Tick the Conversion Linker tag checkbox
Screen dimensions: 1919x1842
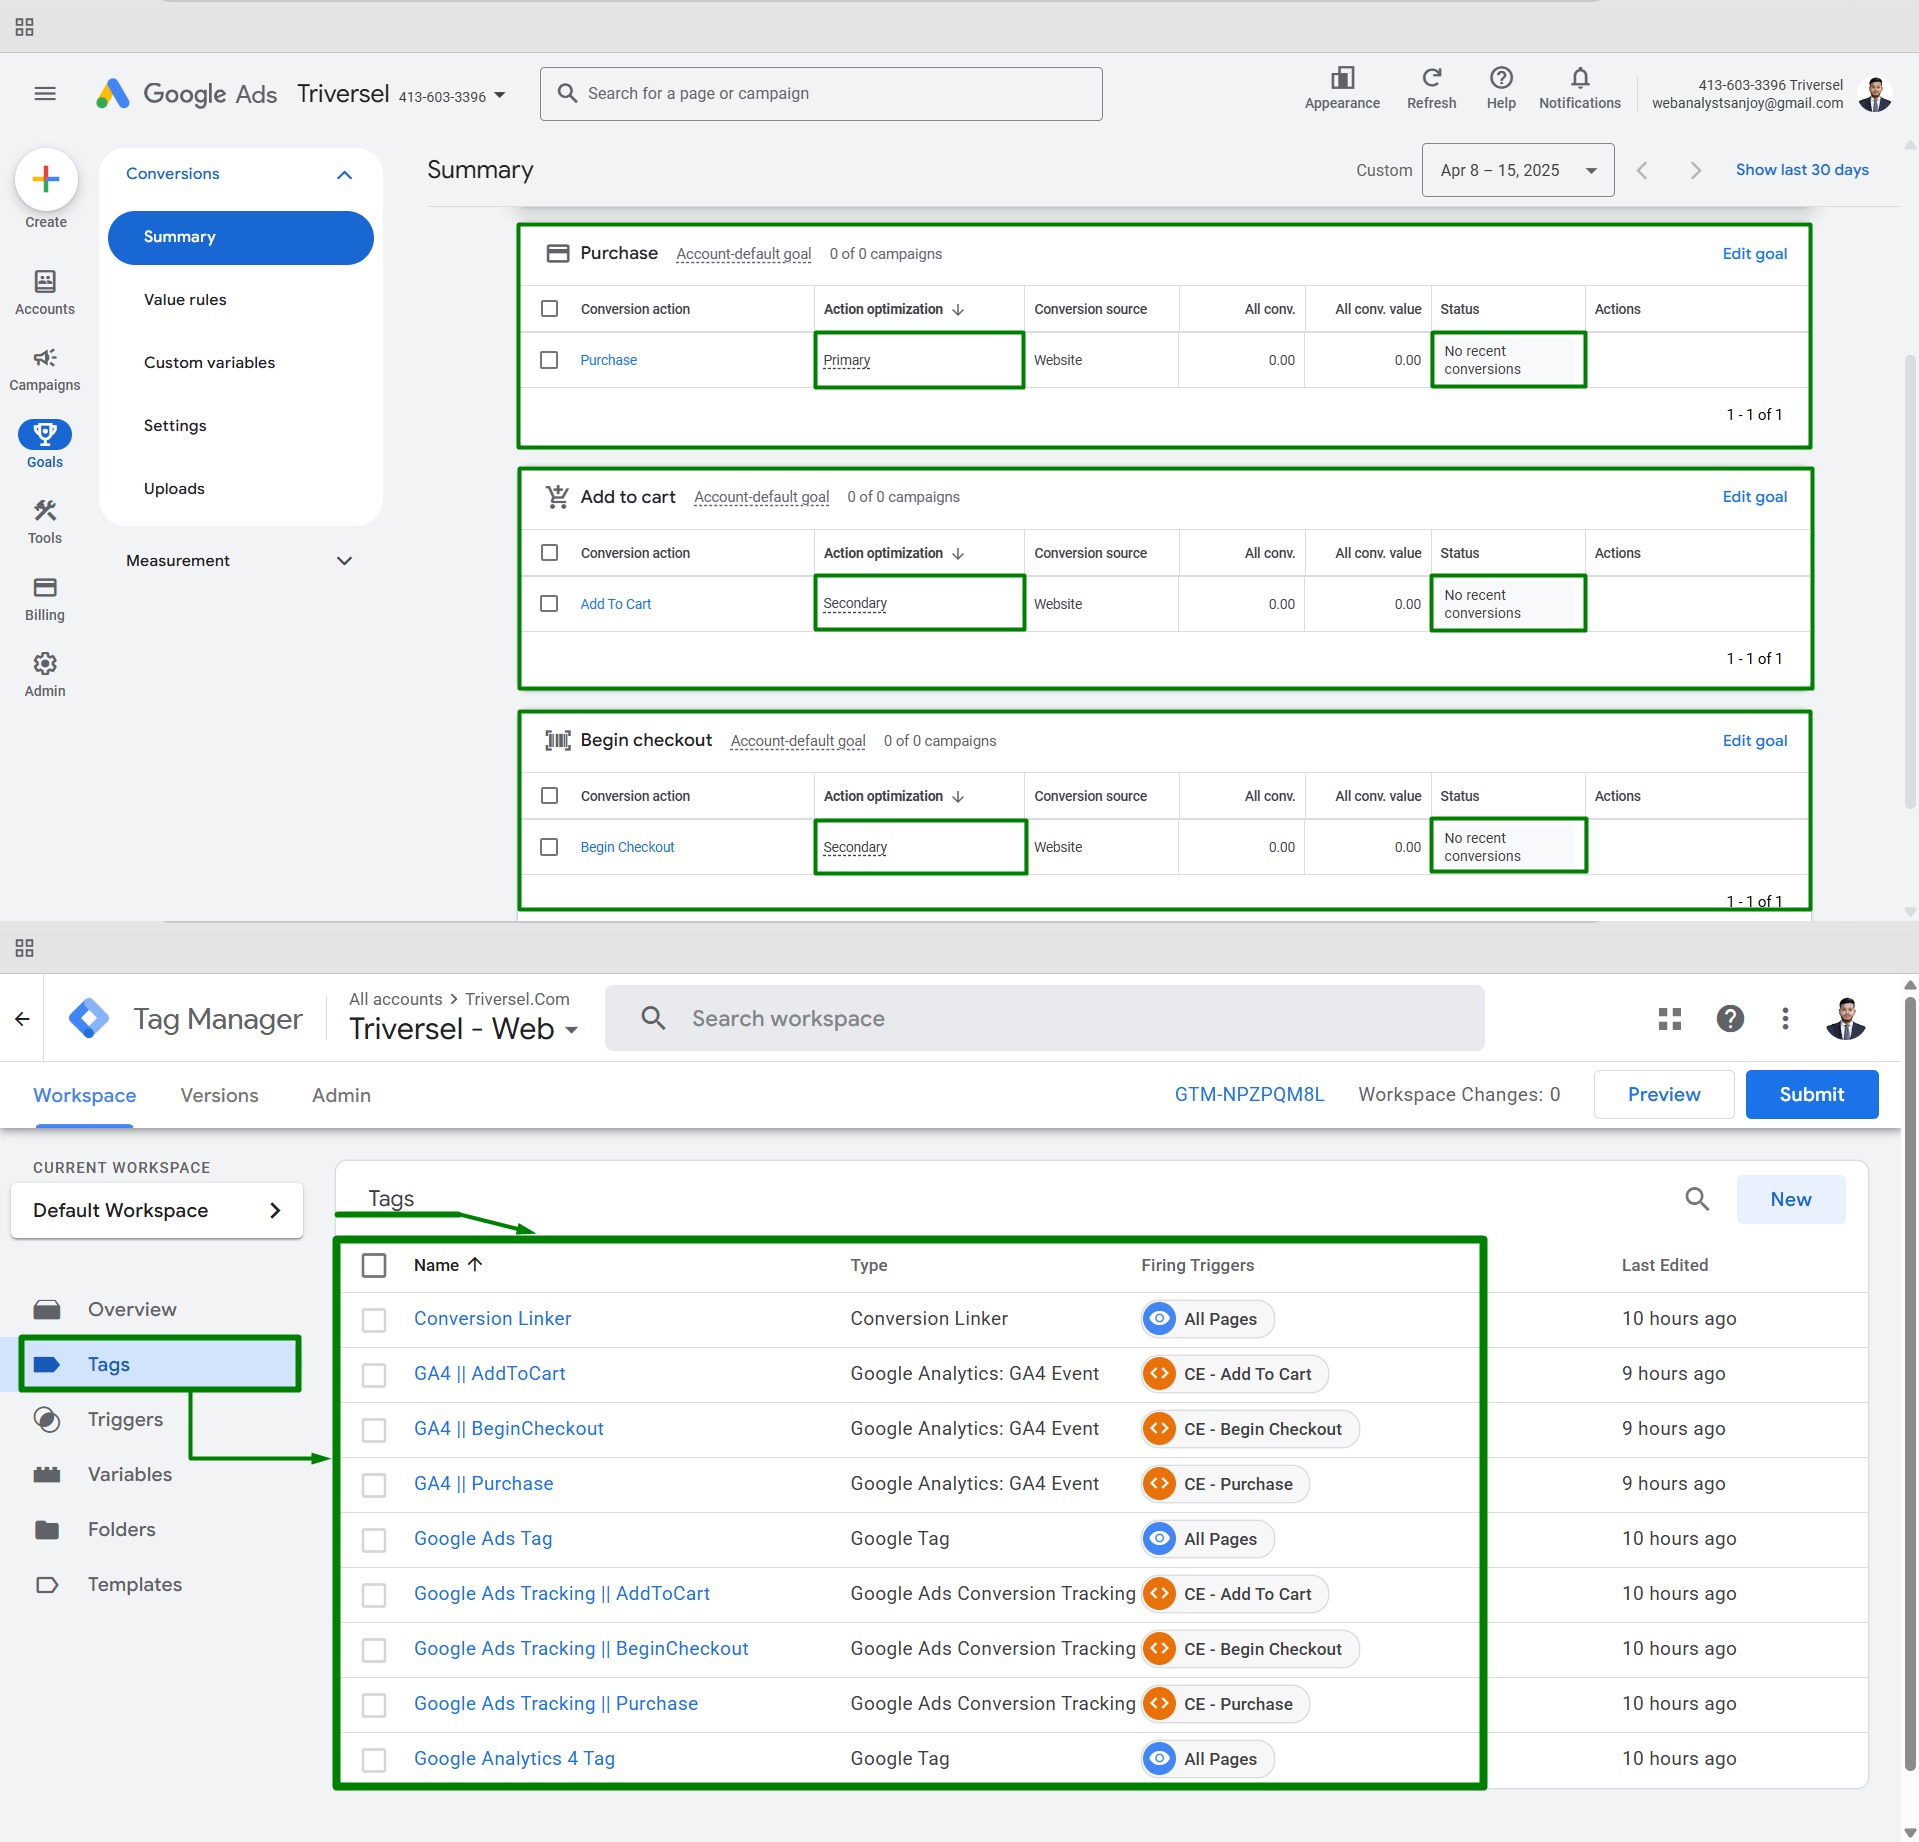pyautogui.click(x=374, y=1319)
